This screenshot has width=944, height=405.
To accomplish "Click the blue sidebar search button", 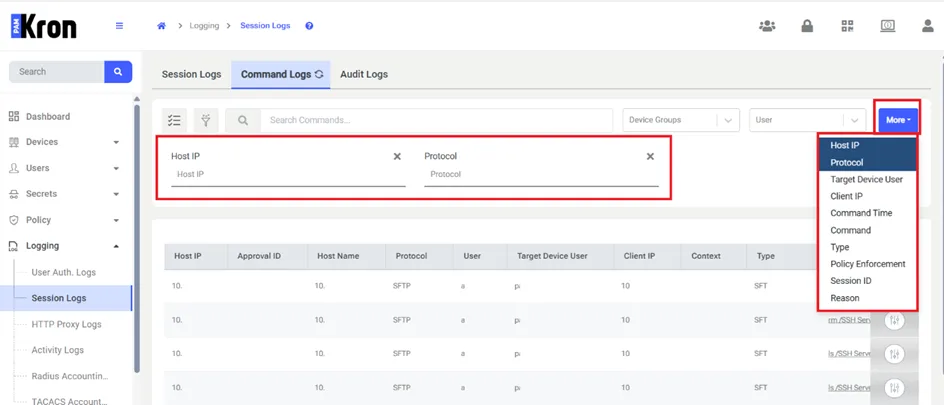I will [118, 72].
